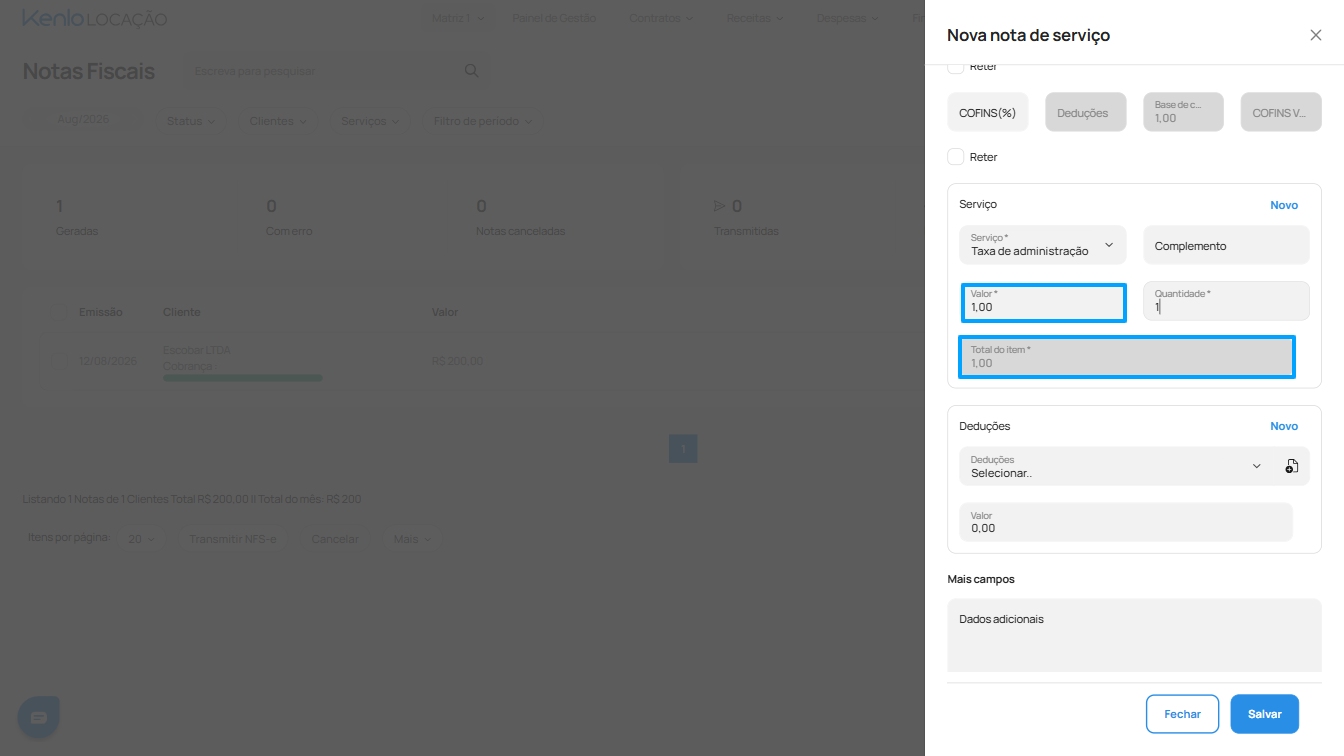Open the Serviço dropdown Taxa de administração
The image size is (1344, 756).
(1043, 245)
